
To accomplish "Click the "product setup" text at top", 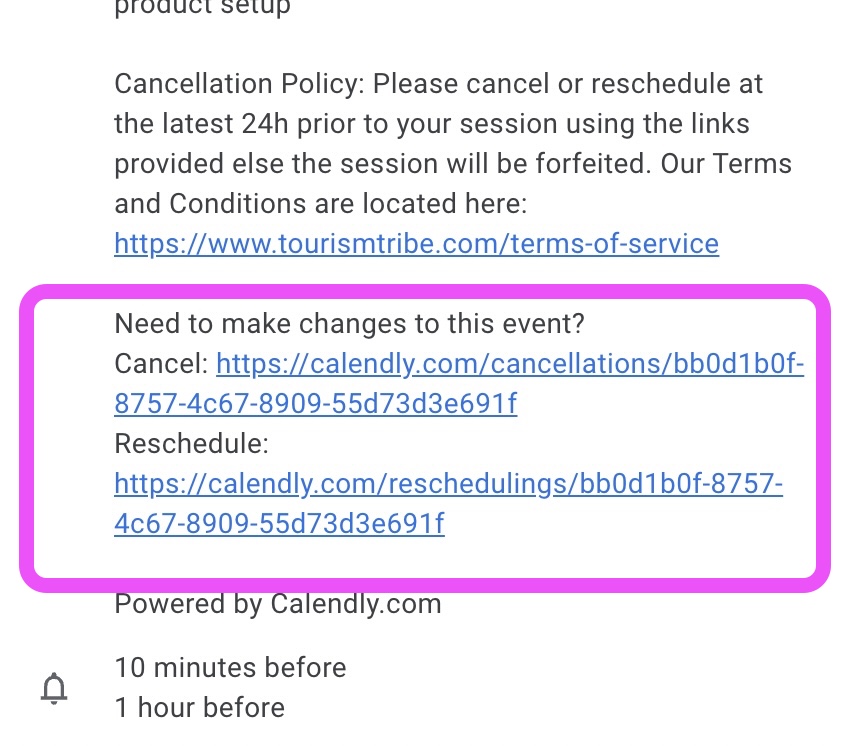I will [x=202, y=8].
